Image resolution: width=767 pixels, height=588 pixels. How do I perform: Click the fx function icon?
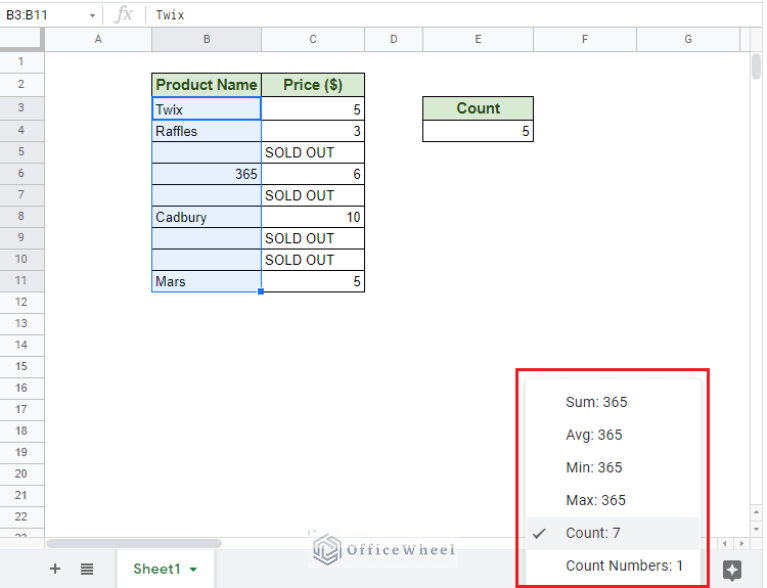(124, 15)
